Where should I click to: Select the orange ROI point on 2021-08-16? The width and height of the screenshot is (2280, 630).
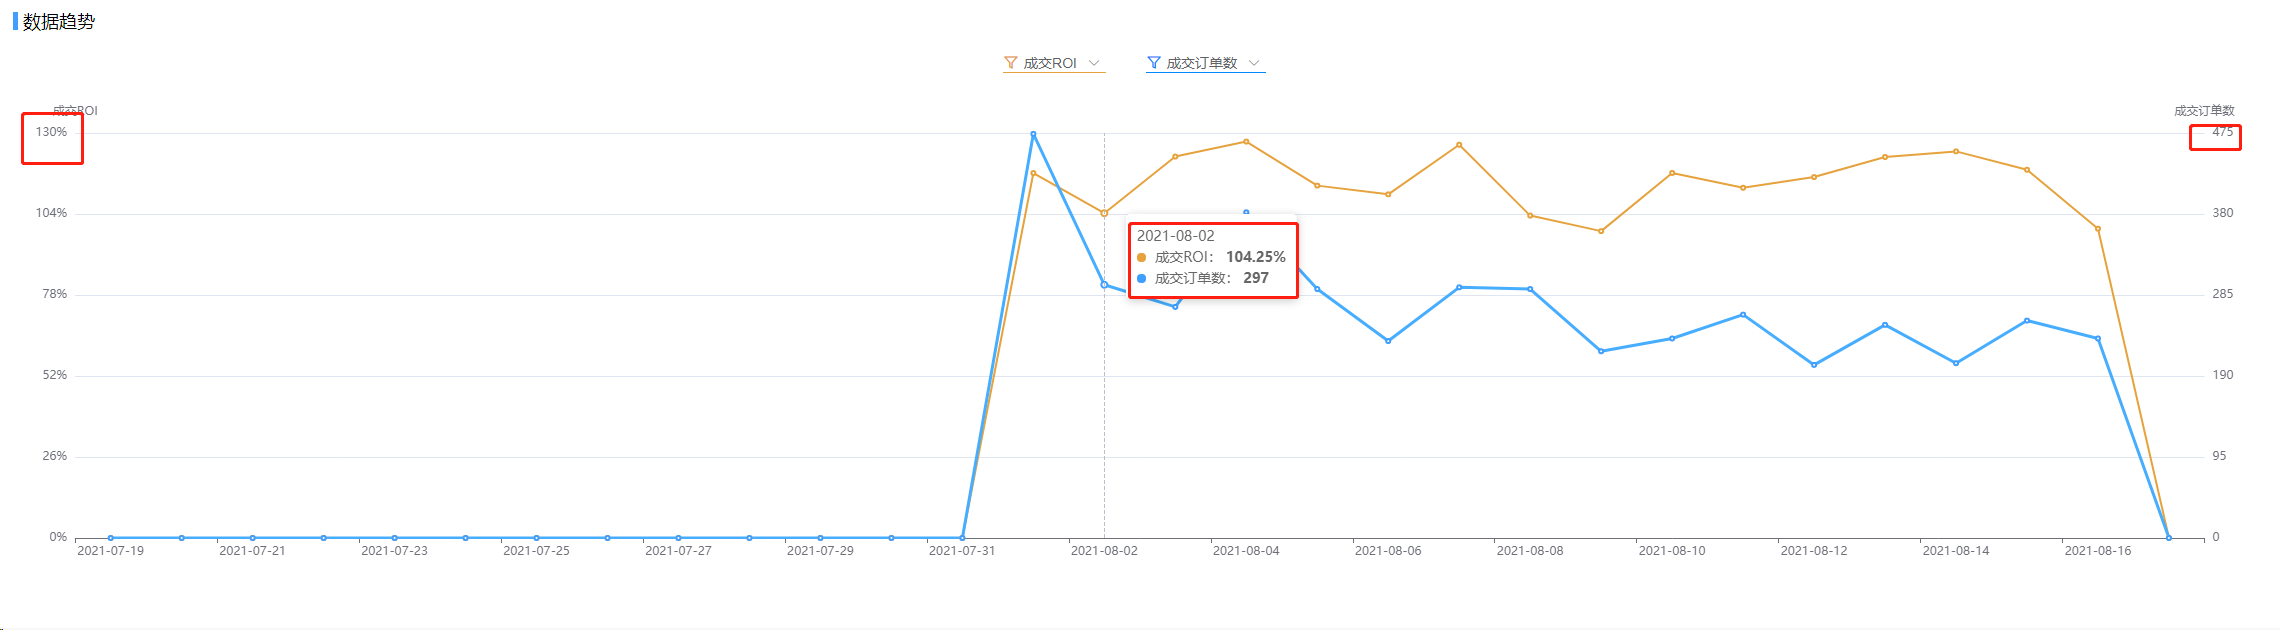click(x=2098, y=229)
